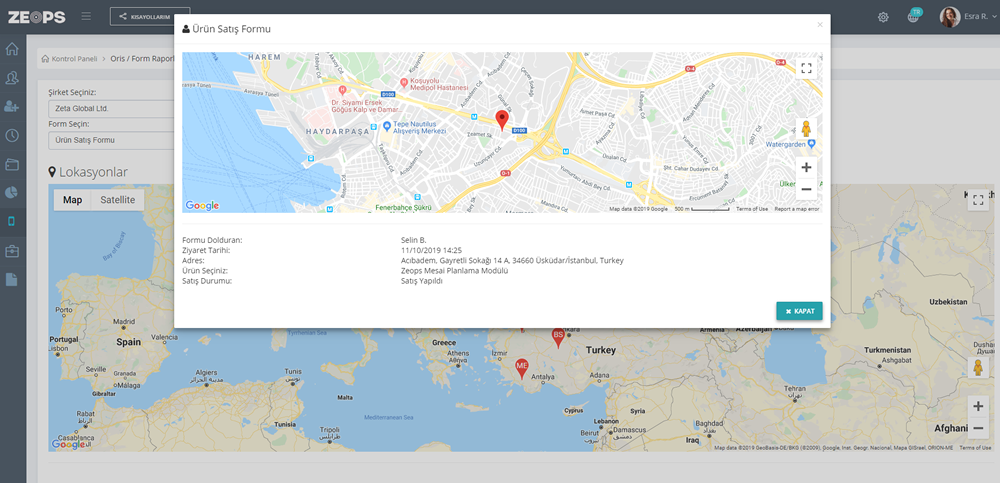The width and height of the screenshot is (1000, 483).
Task: Click the visit date '11/10/2019 14:25'
Action: [431, 250]
